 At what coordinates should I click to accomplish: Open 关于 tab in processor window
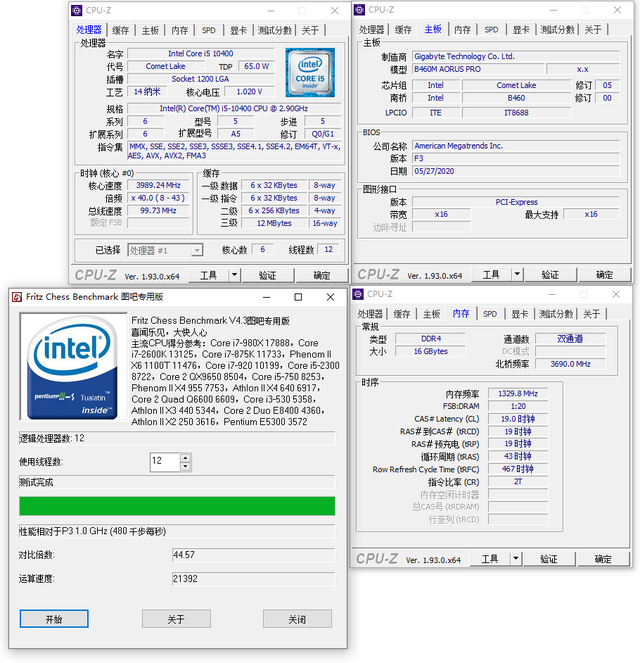click(x=310, y=30)
